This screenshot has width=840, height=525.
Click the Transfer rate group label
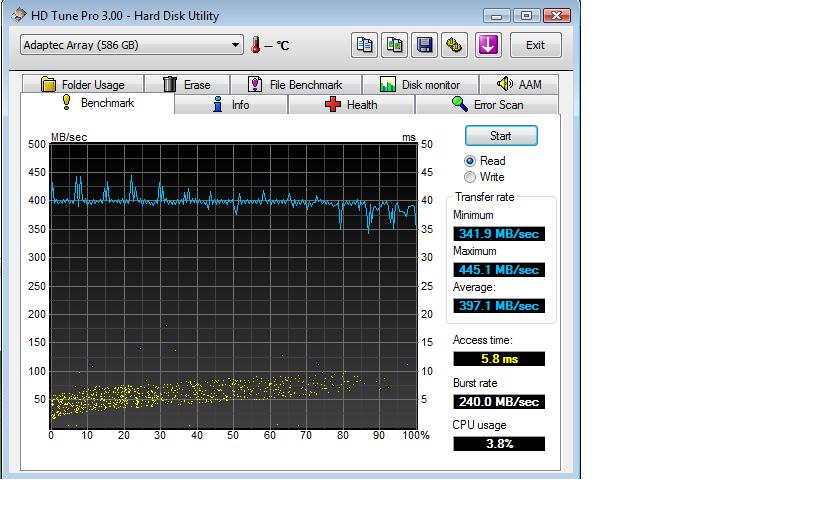pyautogui.click(x=485, y=197)
